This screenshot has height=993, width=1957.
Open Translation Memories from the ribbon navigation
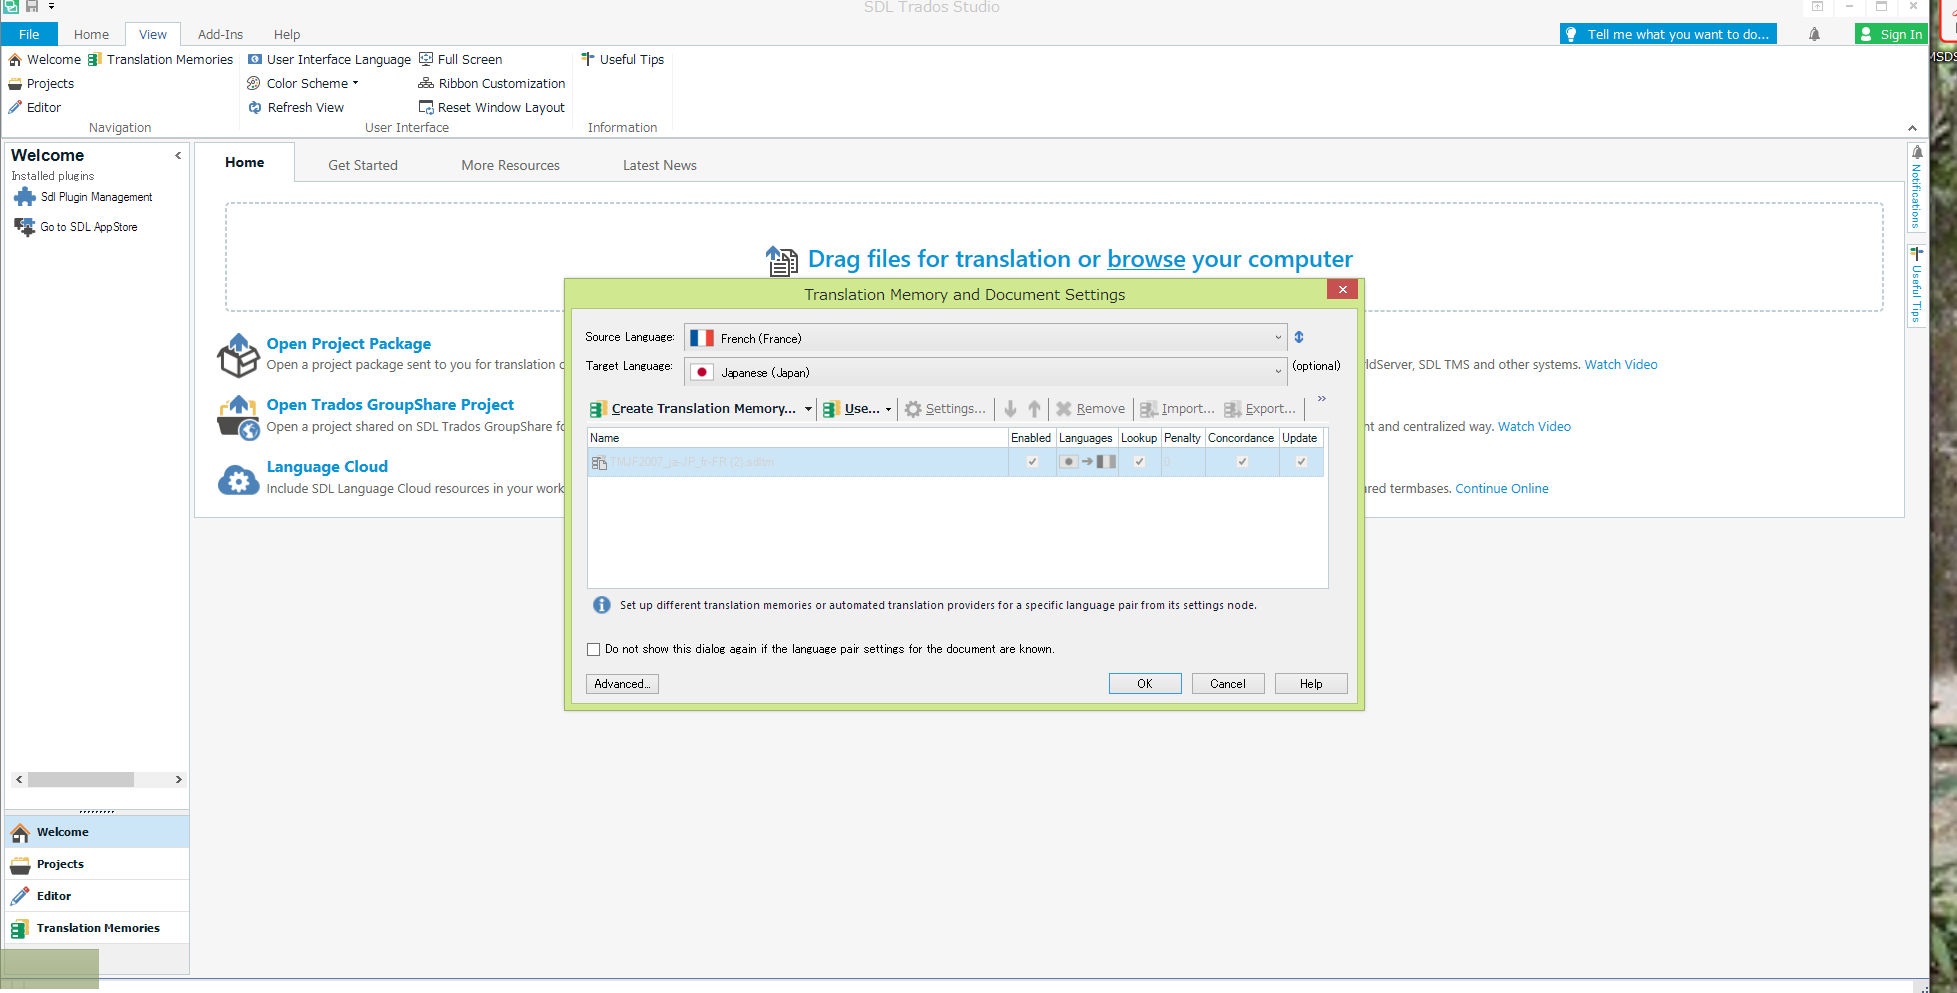tap(160, 60)
